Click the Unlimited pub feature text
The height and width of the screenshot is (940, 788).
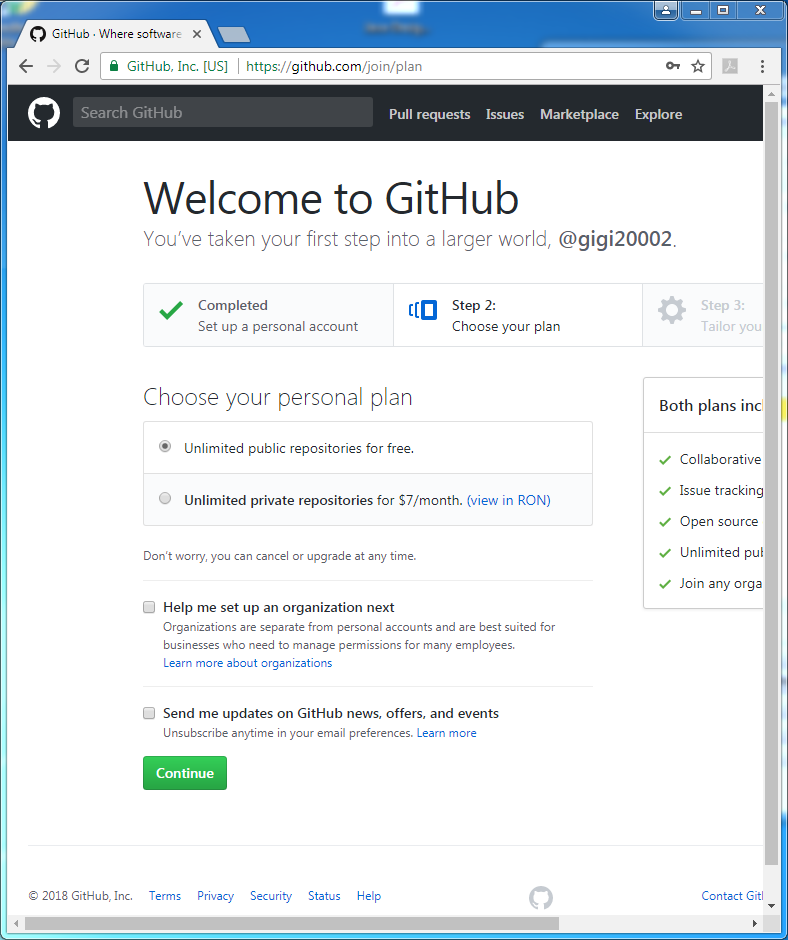pyautogui.click(x=721, y=552)
